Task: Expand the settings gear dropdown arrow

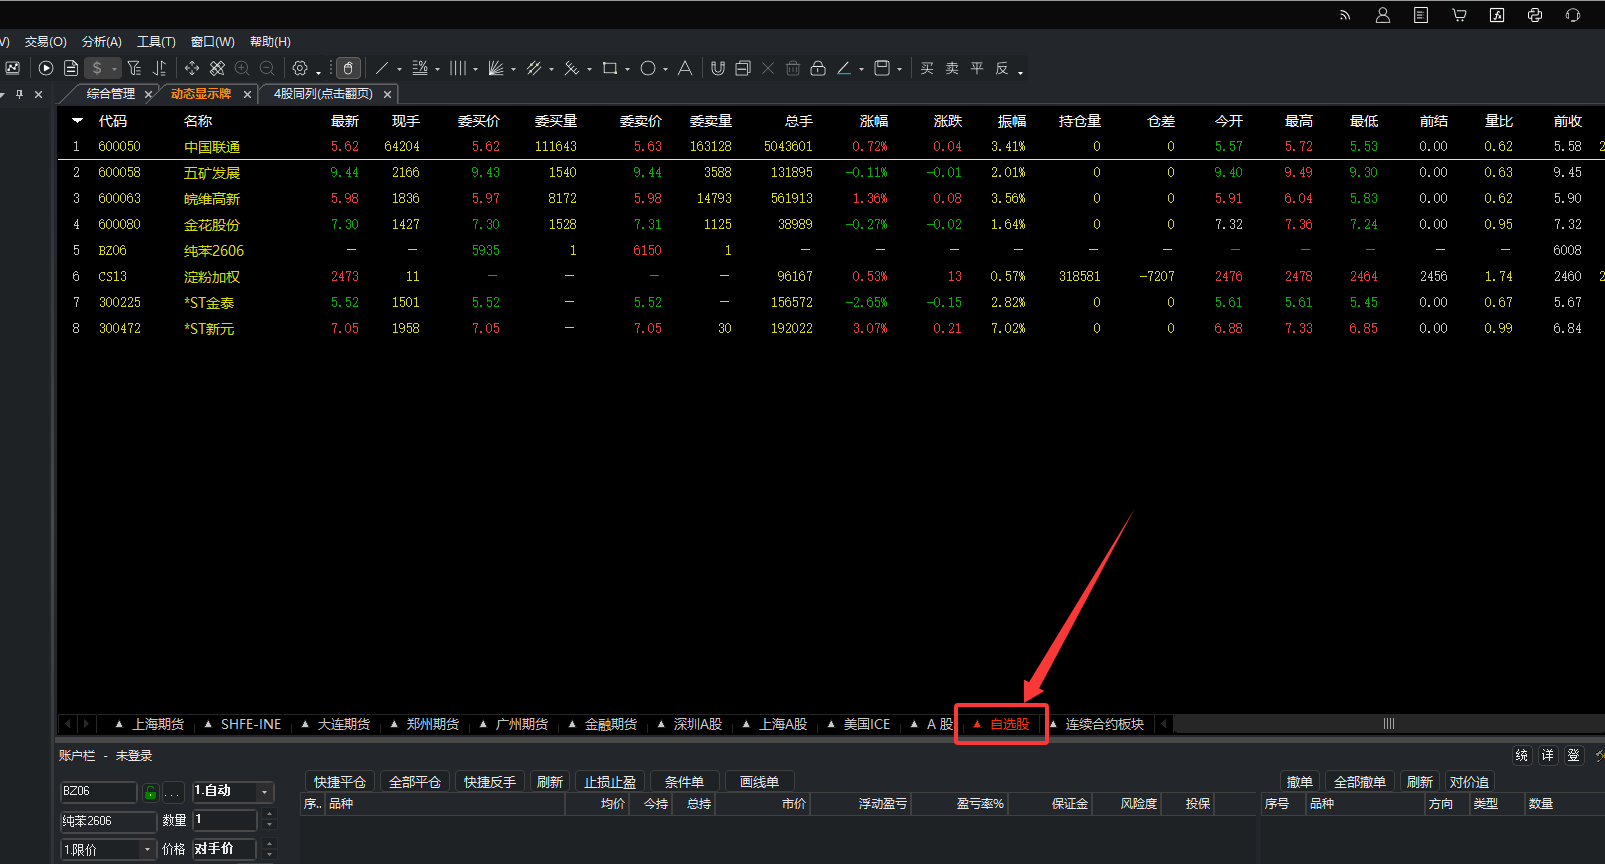Action: tap(318, 71)
